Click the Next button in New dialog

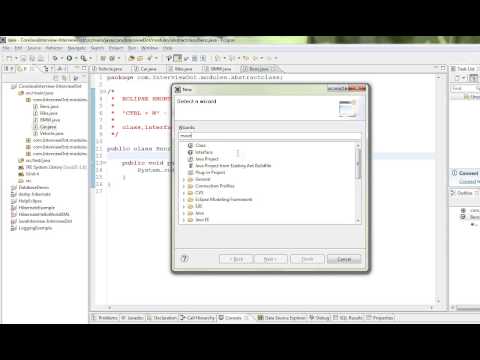coord(270,259)
